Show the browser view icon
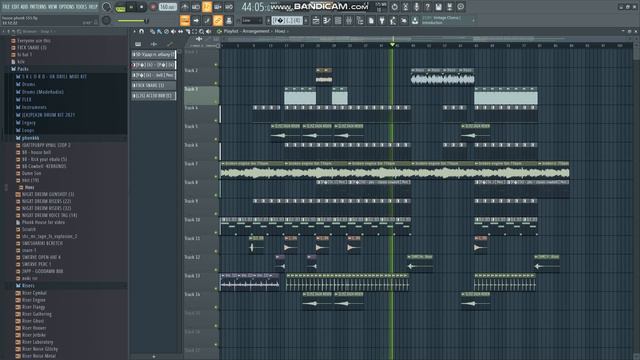The image size is (640, 360). coord(360,20)
